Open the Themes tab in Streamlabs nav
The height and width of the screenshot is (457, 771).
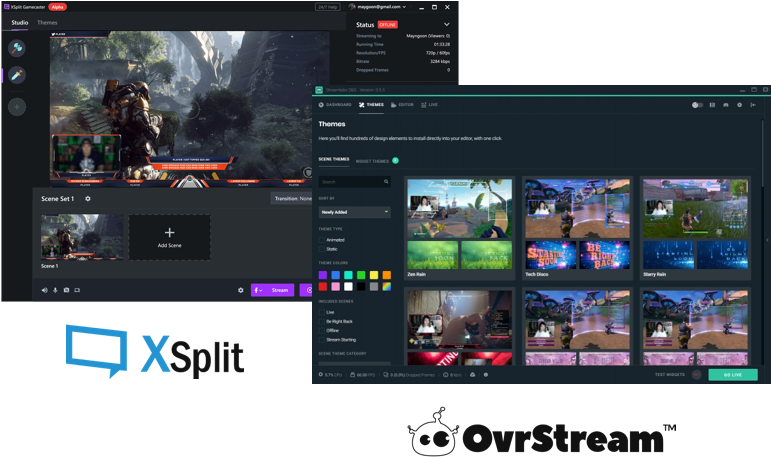[371, 105]
